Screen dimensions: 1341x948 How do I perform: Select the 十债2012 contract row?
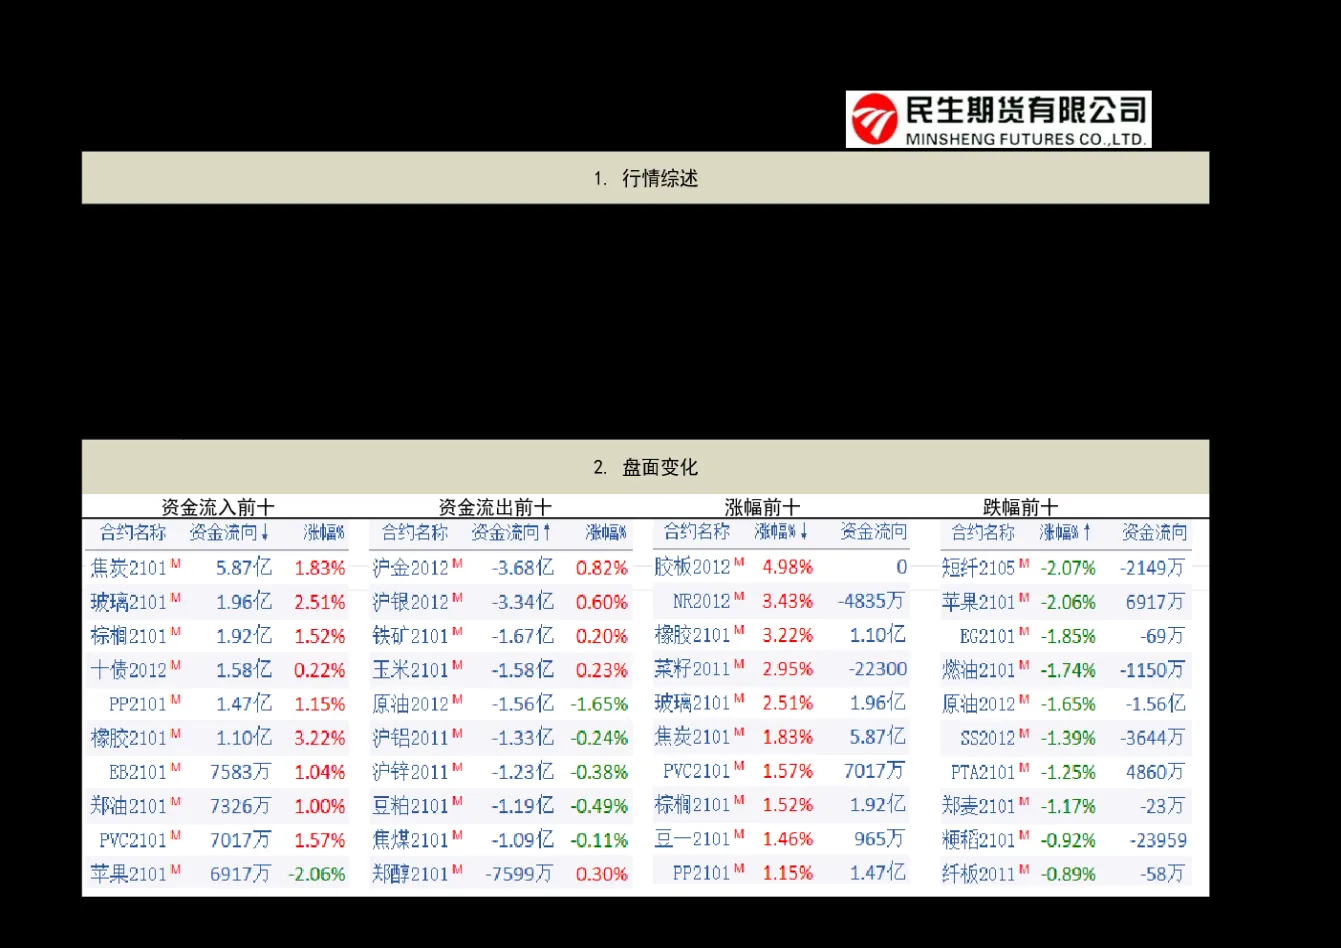tap(215, 670)
